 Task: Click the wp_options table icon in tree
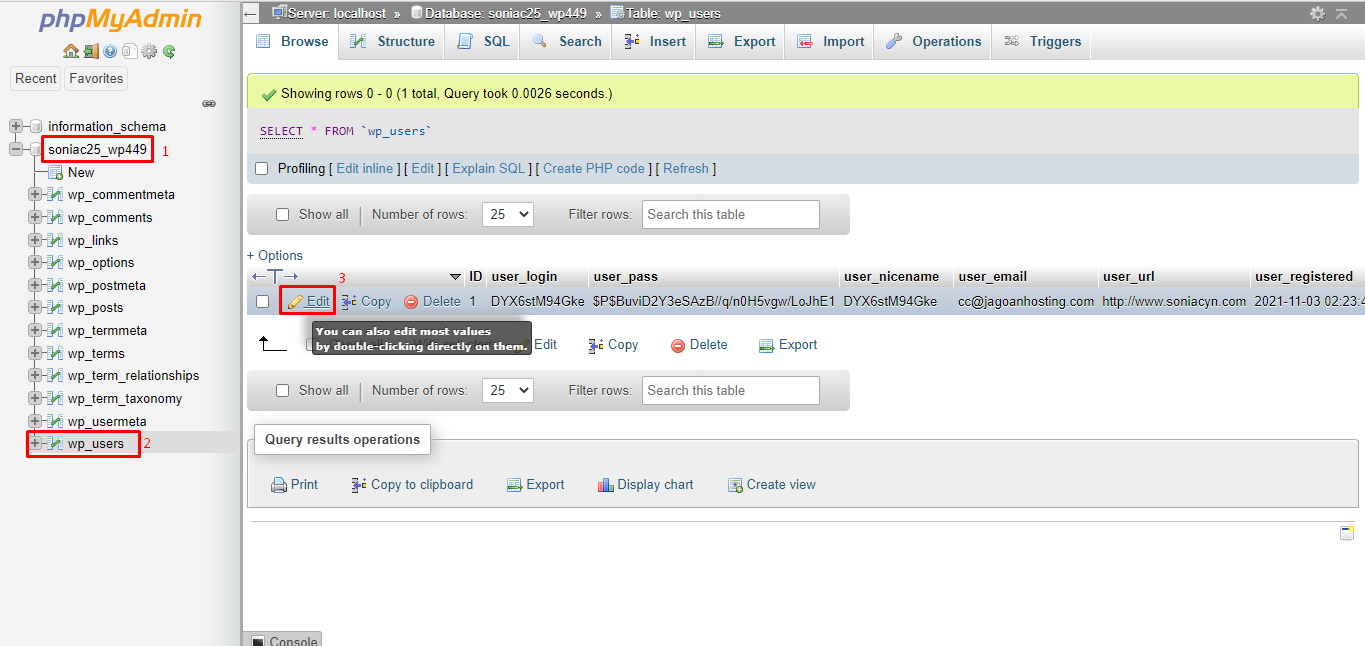pos(55,263)
